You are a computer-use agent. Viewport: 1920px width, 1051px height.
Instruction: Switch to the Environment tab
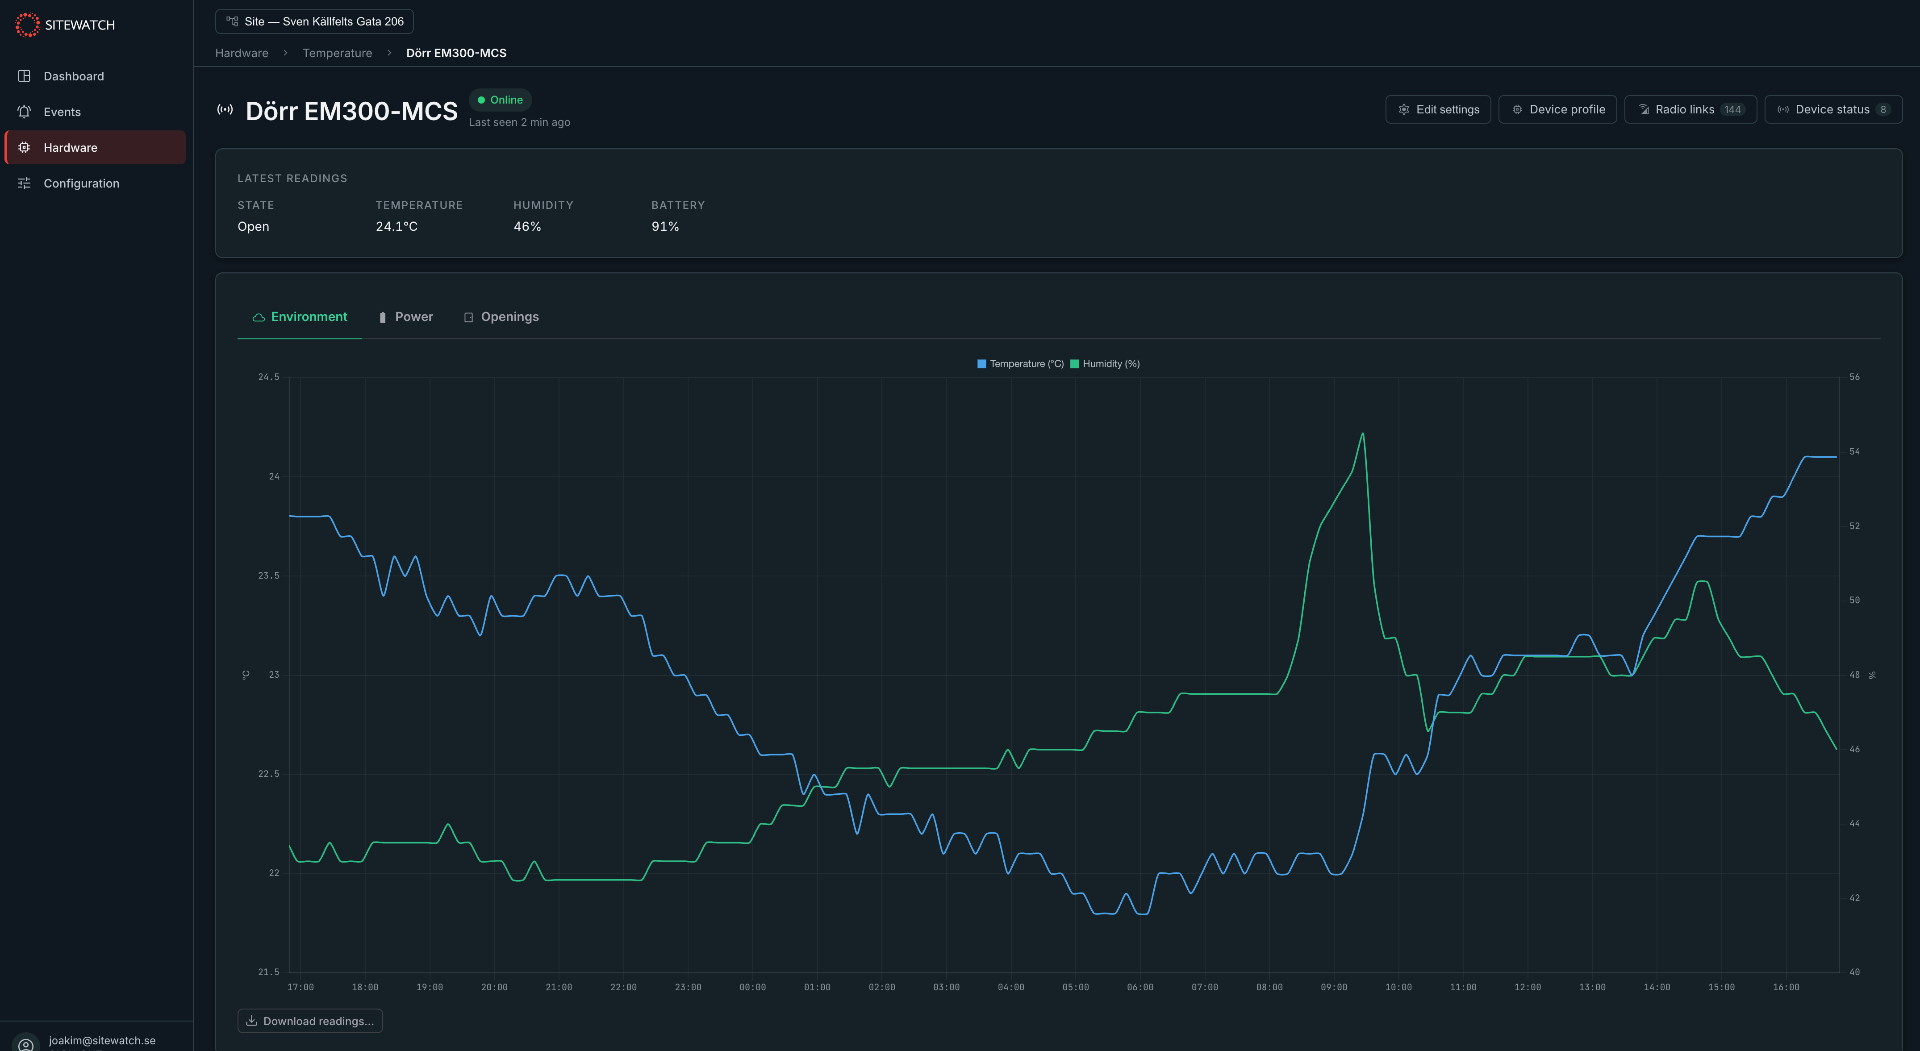coord(300,317)
